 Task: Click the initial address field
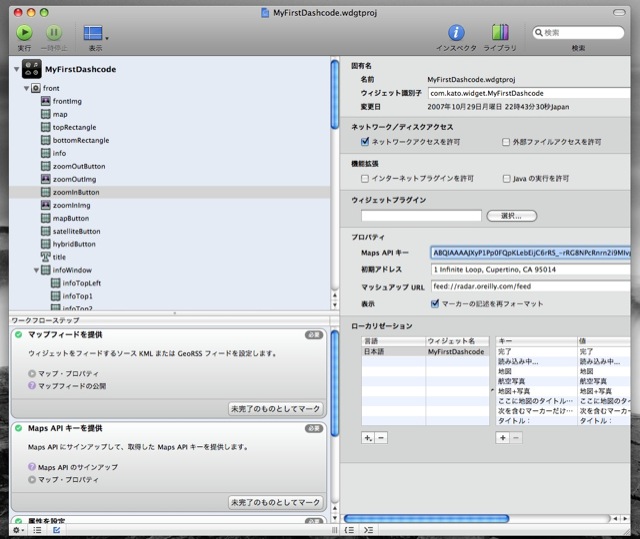[x=531, y=270]
